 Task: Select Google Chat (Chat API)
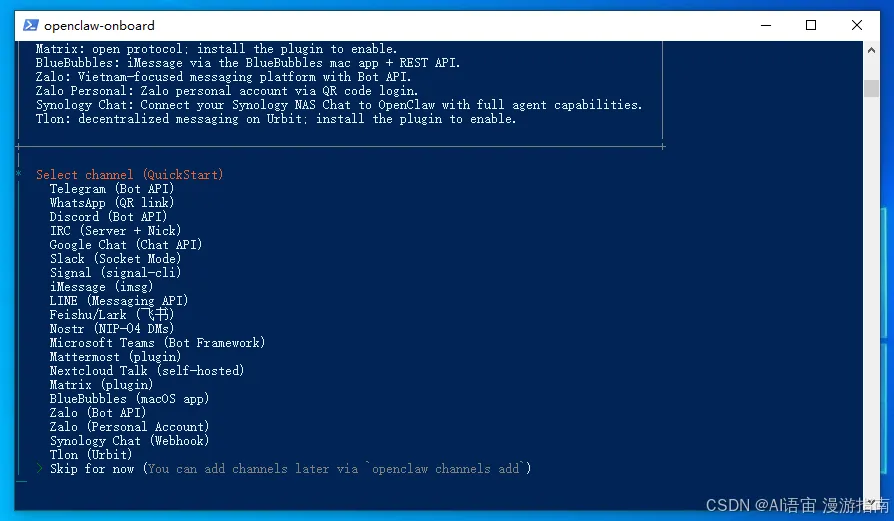click(x=126, y=245)
